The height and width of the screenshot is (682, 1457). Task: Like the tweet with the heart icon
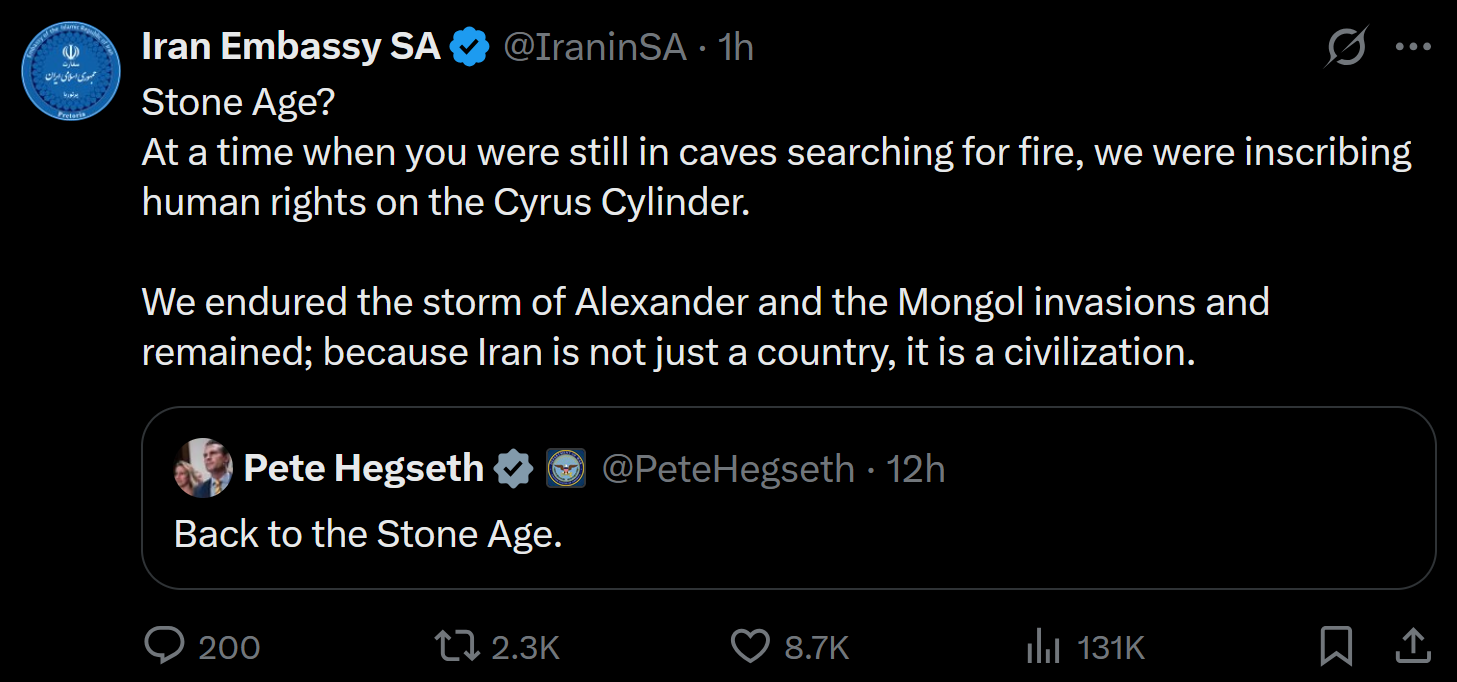(750, 646)
